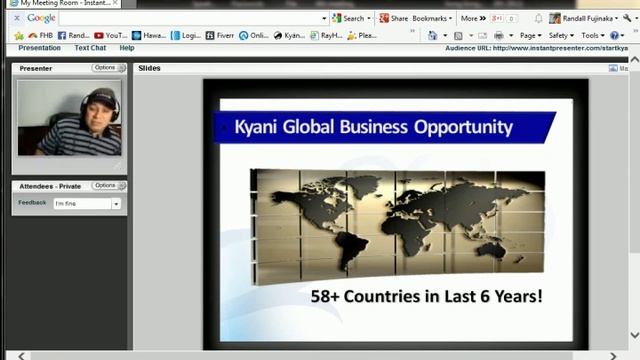The height and width of the screenshot is (360, 640).
Task: Click the Slides panel header label
Action: point(149,68)
